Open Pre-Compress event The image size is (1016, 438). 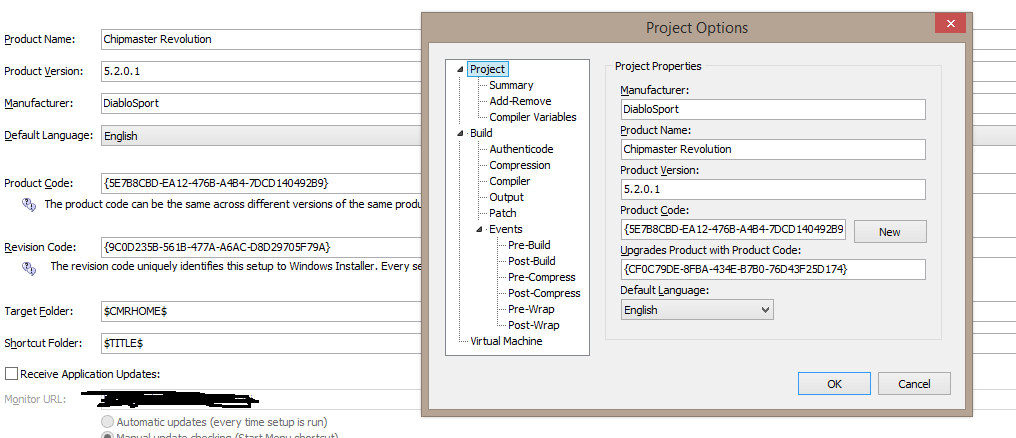pyautogui.click(x=541, y=277)
